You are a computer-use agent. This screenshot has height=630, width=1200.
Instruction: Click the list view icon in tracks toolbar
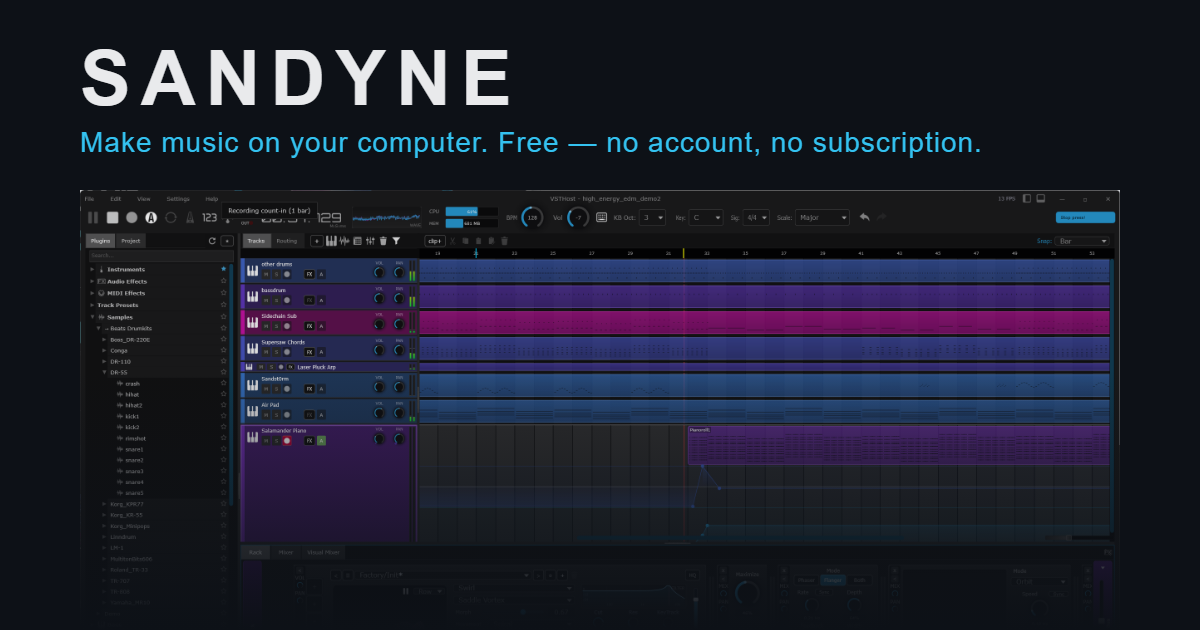click(x=358, y=241)
